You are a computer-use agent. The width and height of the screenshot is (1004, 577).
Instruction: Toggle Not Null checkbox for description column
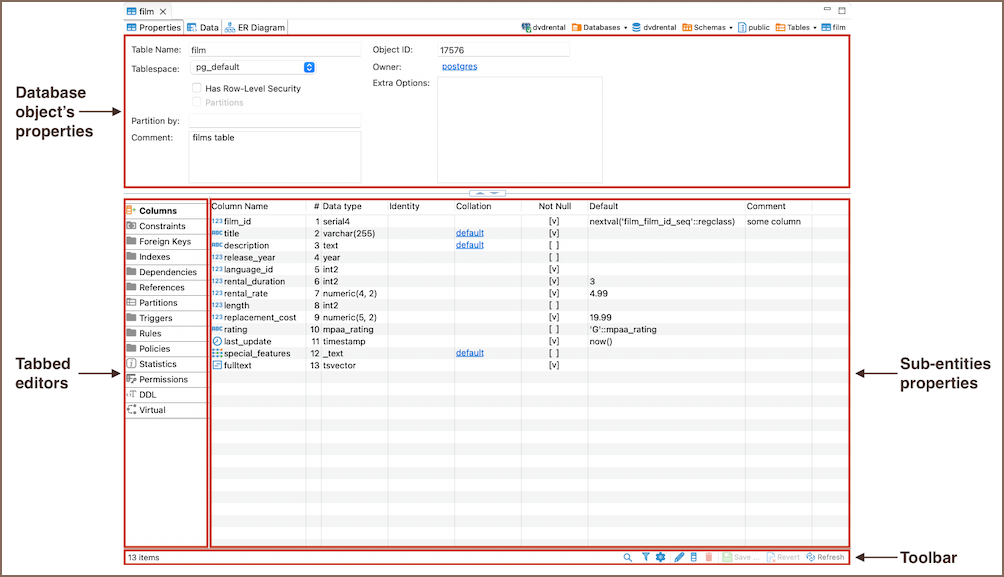(553, 245)
